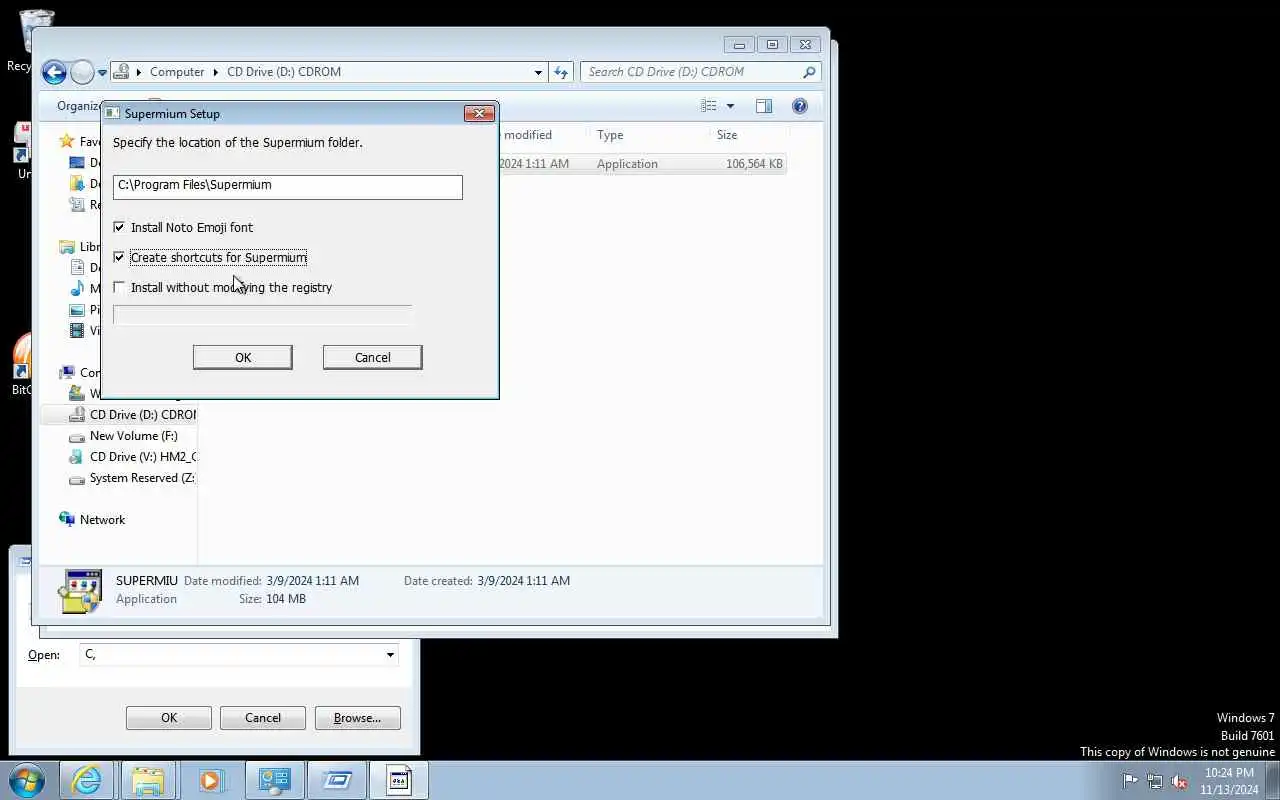The image size is (1280, 800).
Task: Toggle the preview pane icon
Action: 764,106
